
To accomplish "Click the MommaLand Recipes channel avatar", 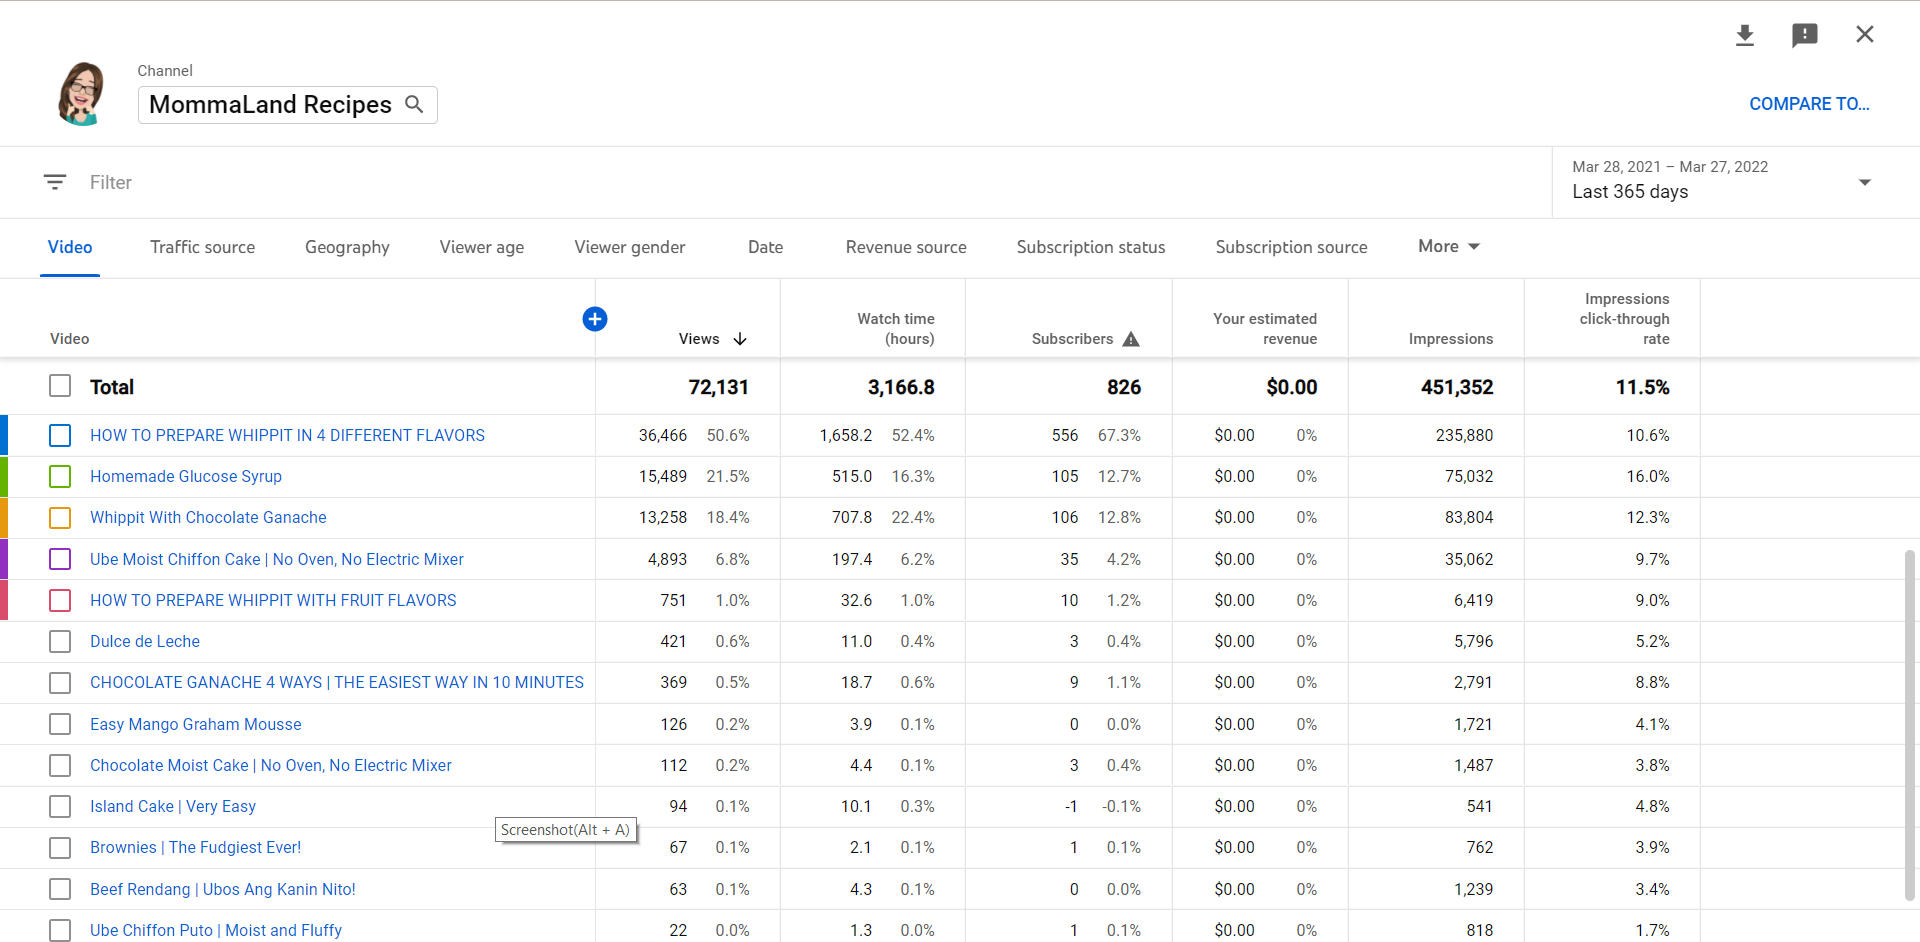I will click(81, 94).
